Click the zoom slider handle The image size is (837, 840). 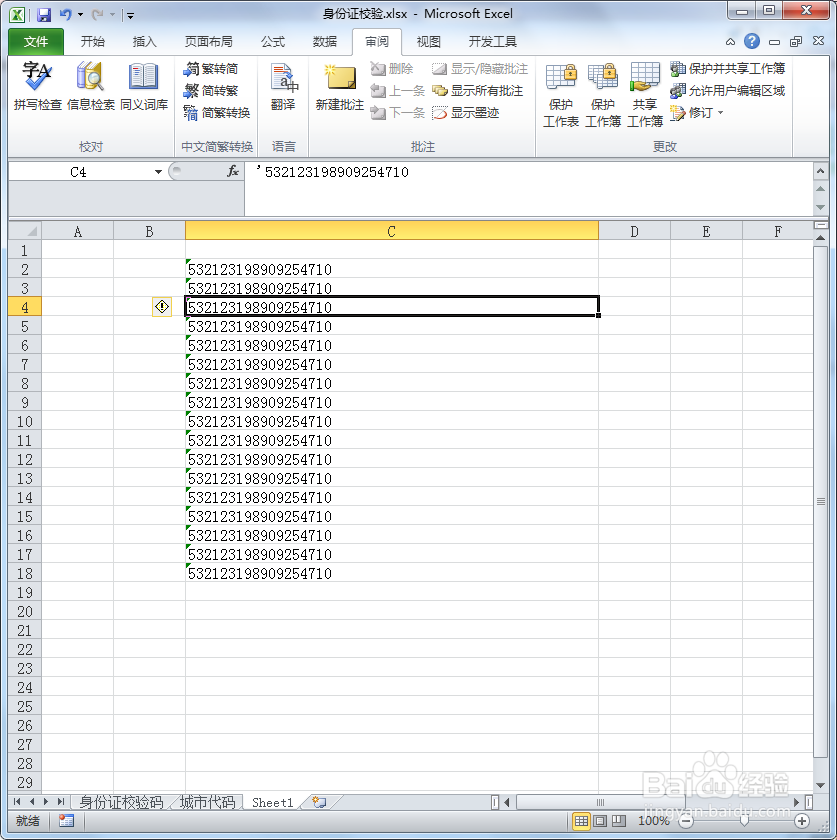click(744, 821)
